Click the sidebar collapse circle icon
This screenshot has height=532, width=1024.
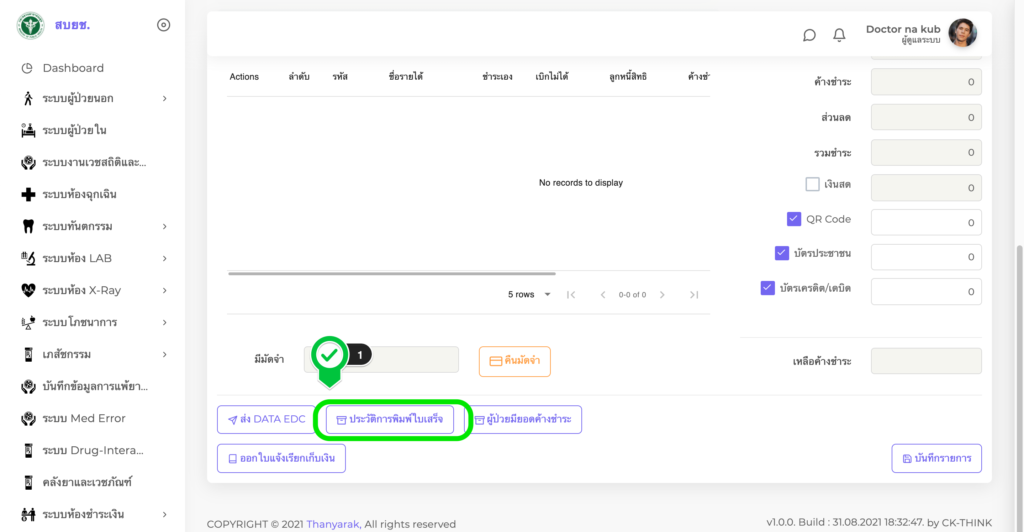click(x=164, y=25)
